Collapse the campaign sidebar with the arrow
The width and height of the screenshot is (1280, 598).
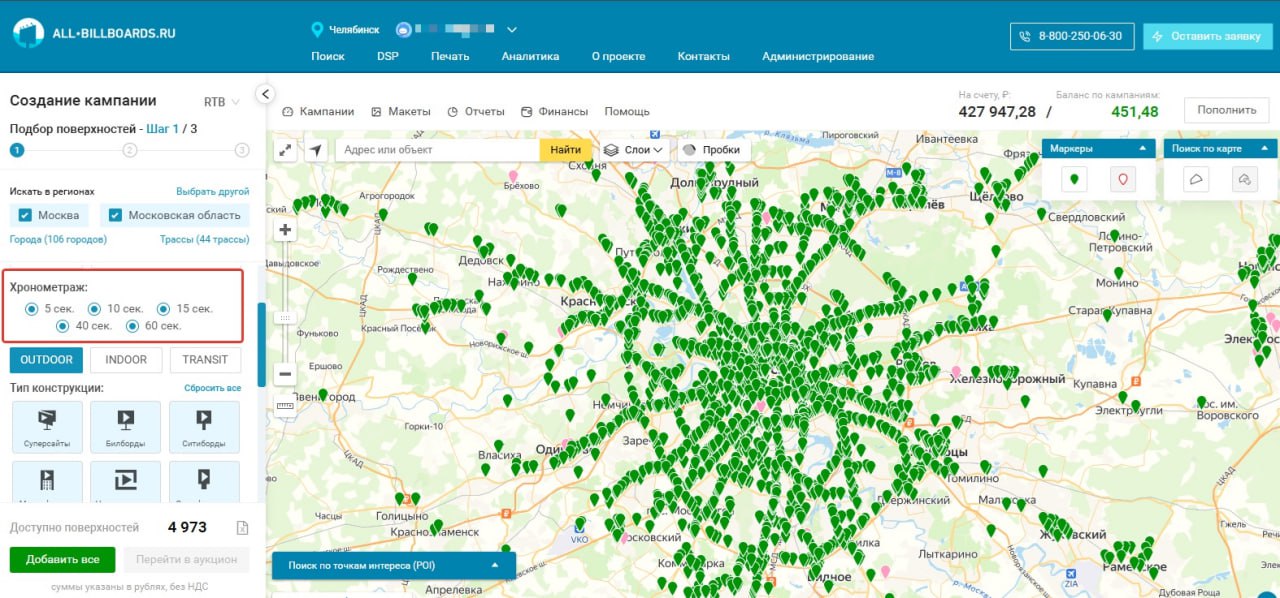coord(265,94)
